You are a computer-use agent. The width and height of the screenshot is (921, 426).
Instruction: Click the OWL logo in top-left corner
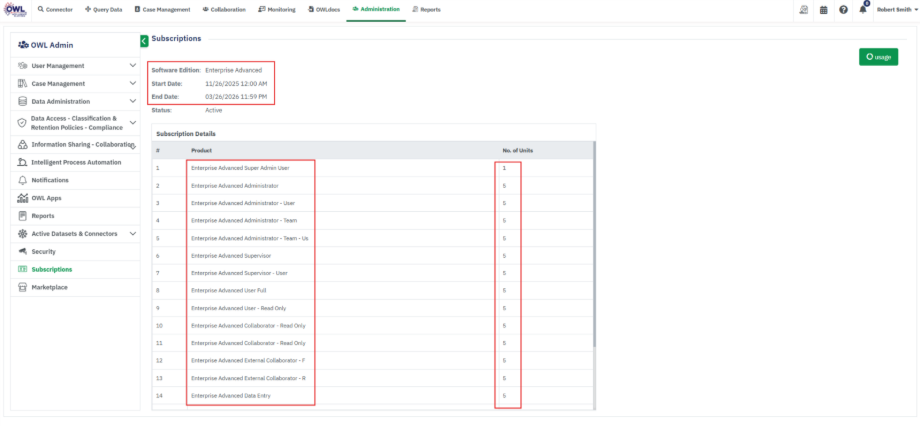pyautogui.click(x=15, y=9)
